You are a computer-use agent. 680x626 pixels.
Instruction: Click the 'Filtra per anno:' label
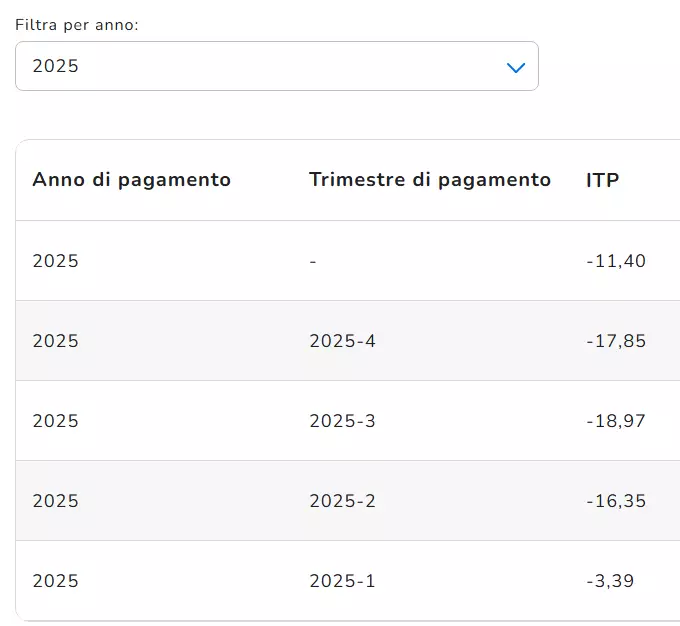[76, 24]
